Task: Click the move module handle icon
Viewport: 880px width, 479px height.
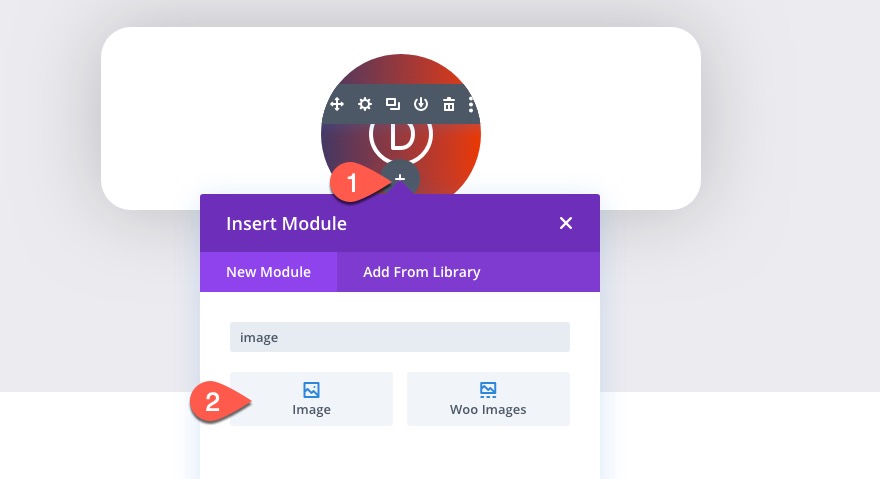Action: tap(337, 104)
